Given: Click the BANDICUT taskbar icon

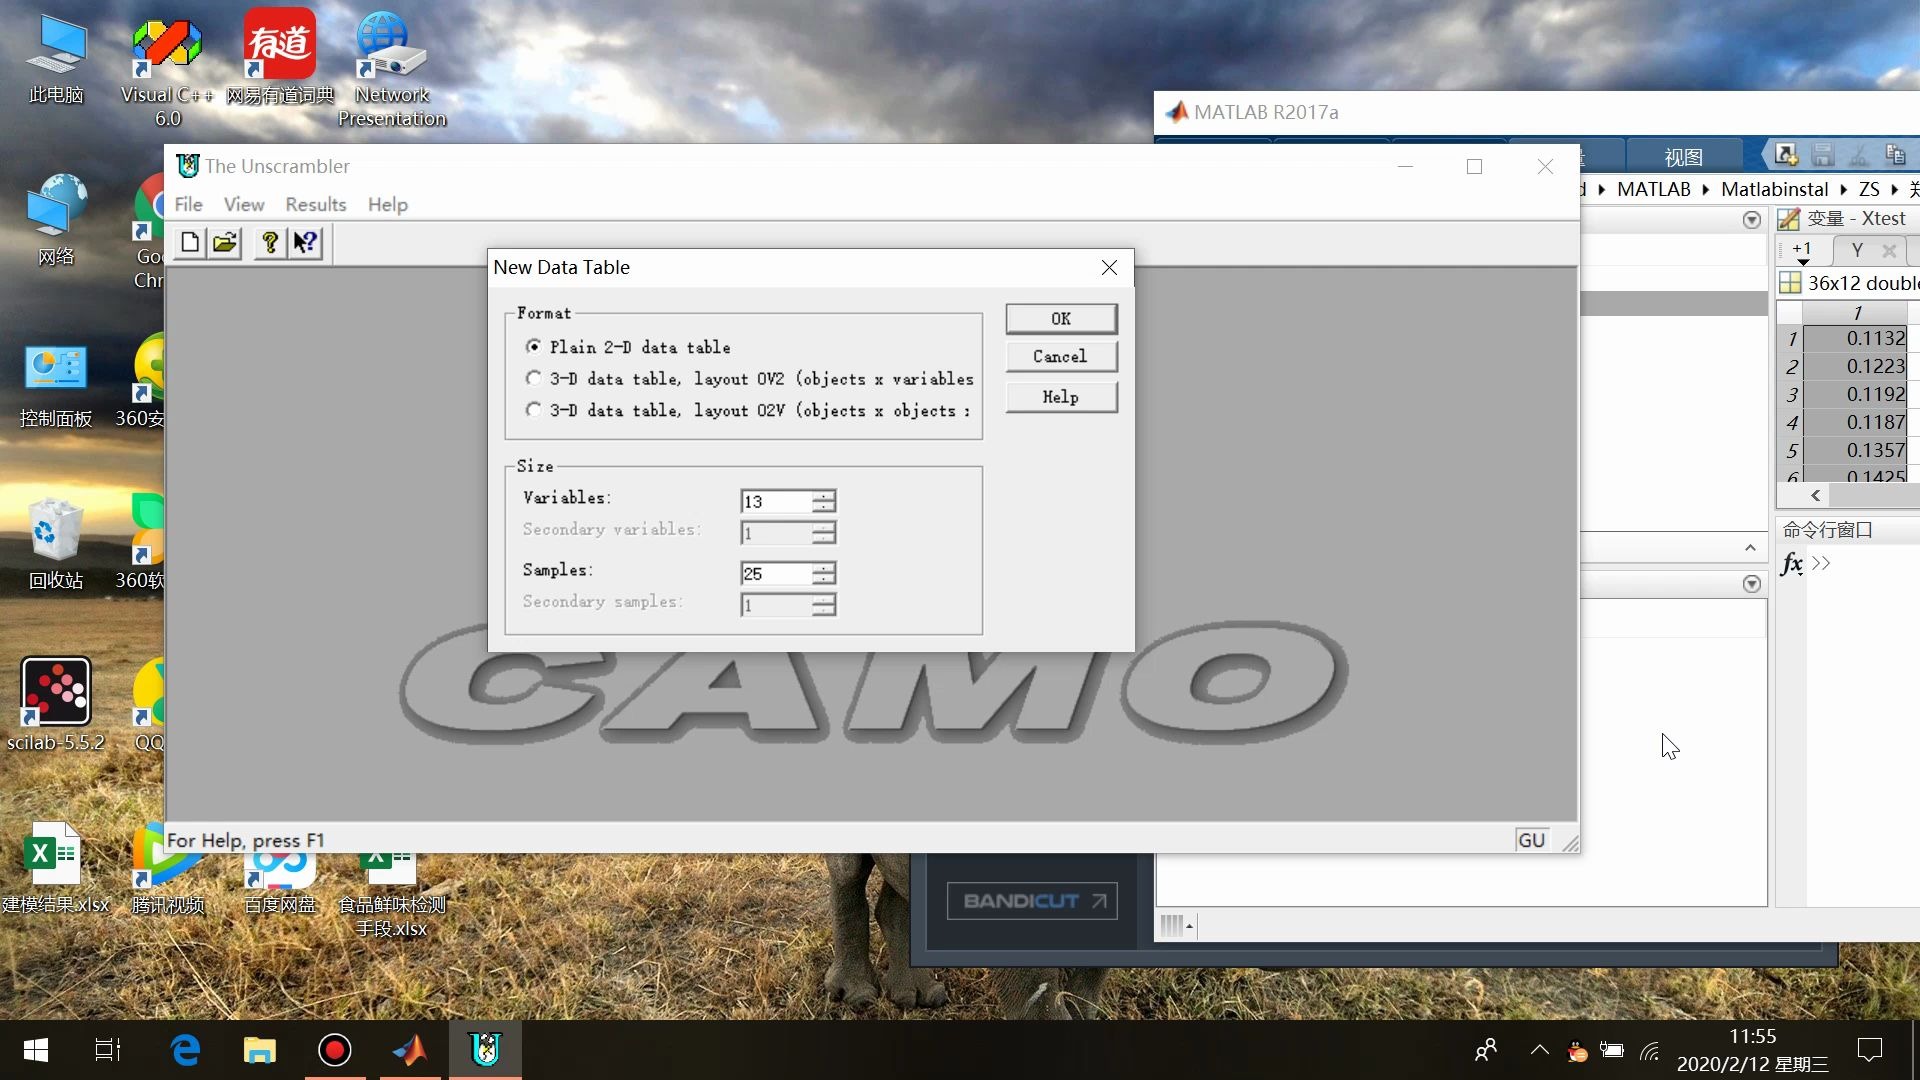Looking at the screenshot, I should [1033, 901].
